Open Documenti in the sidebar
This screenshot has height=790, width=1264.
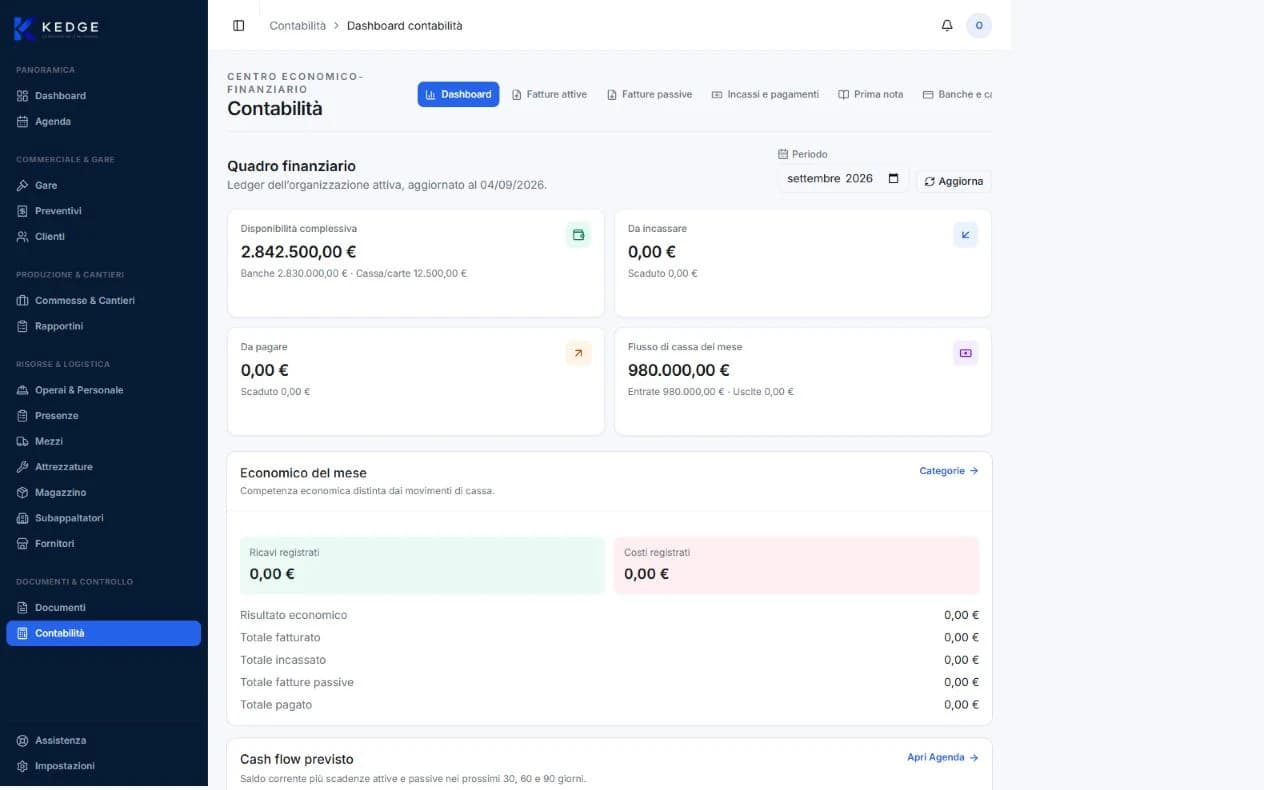pyautogui.click(x=104, y=608)
